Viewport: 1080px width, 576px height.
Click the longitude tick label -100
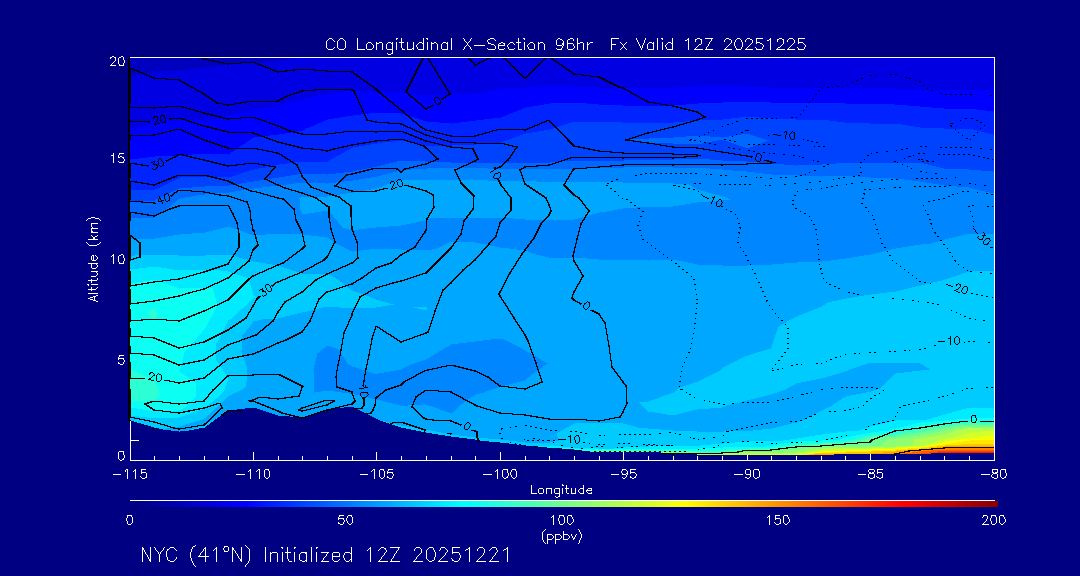(499, 475)
